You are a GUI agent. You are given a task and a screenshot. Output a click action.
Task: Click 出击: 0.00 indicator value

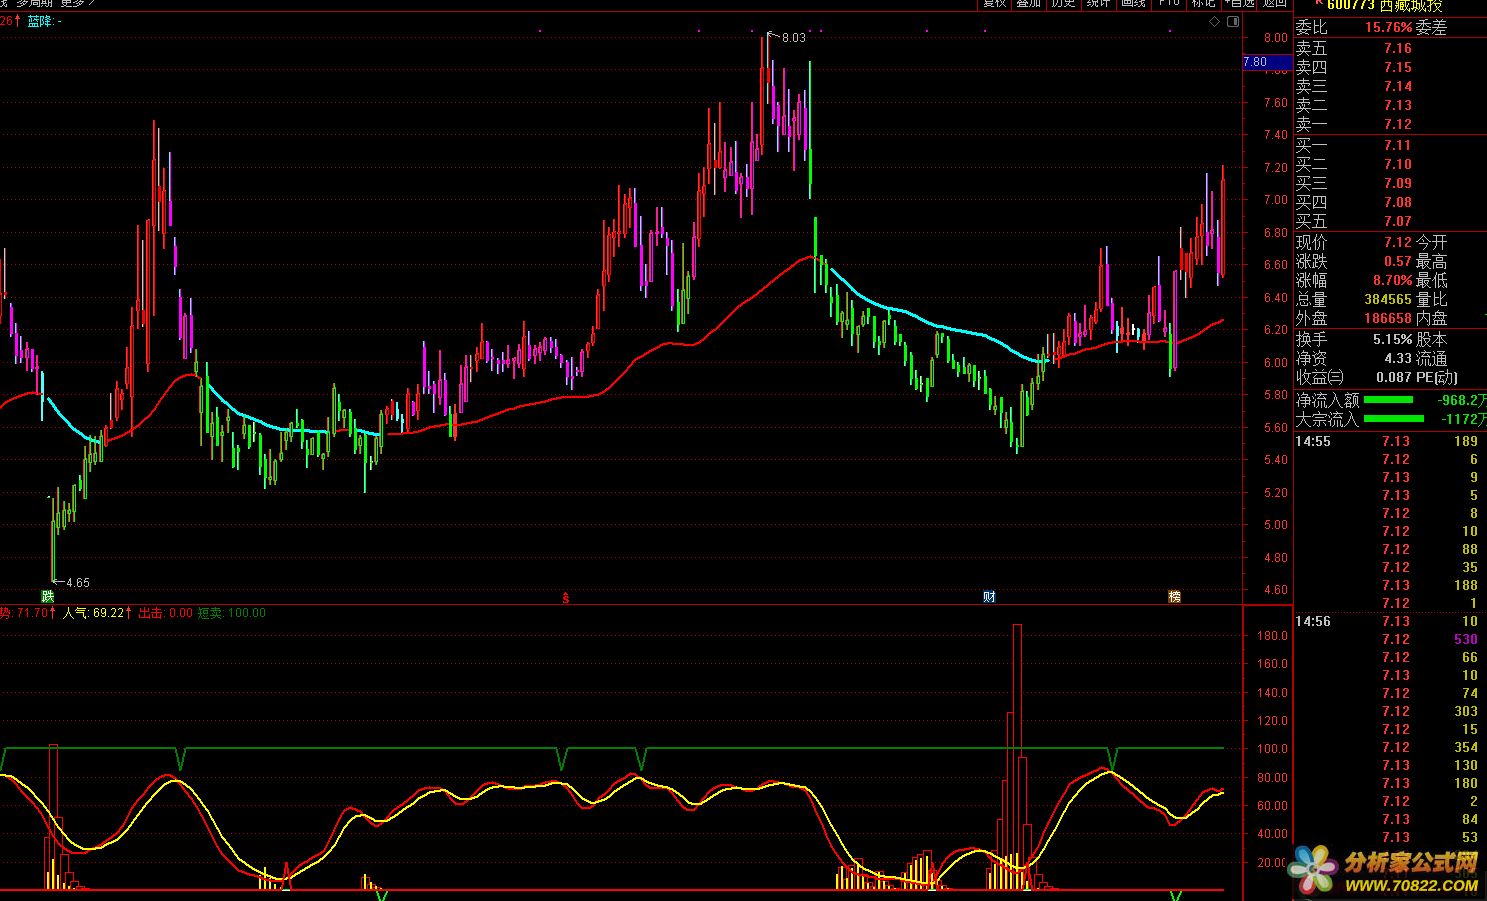tap(165, 613)
